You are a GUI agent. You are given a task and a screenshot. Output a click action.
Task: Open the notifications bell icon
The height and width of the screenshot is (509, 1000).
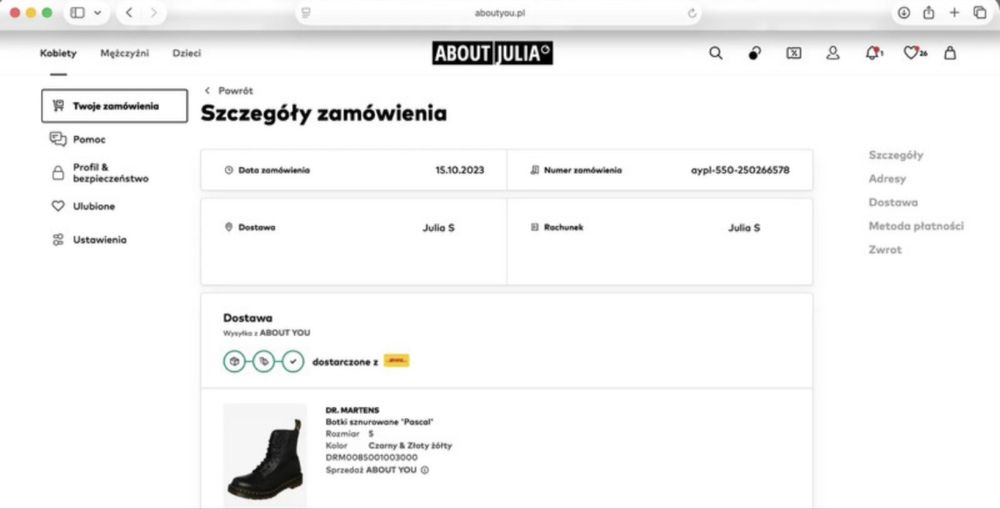point(872,54)
